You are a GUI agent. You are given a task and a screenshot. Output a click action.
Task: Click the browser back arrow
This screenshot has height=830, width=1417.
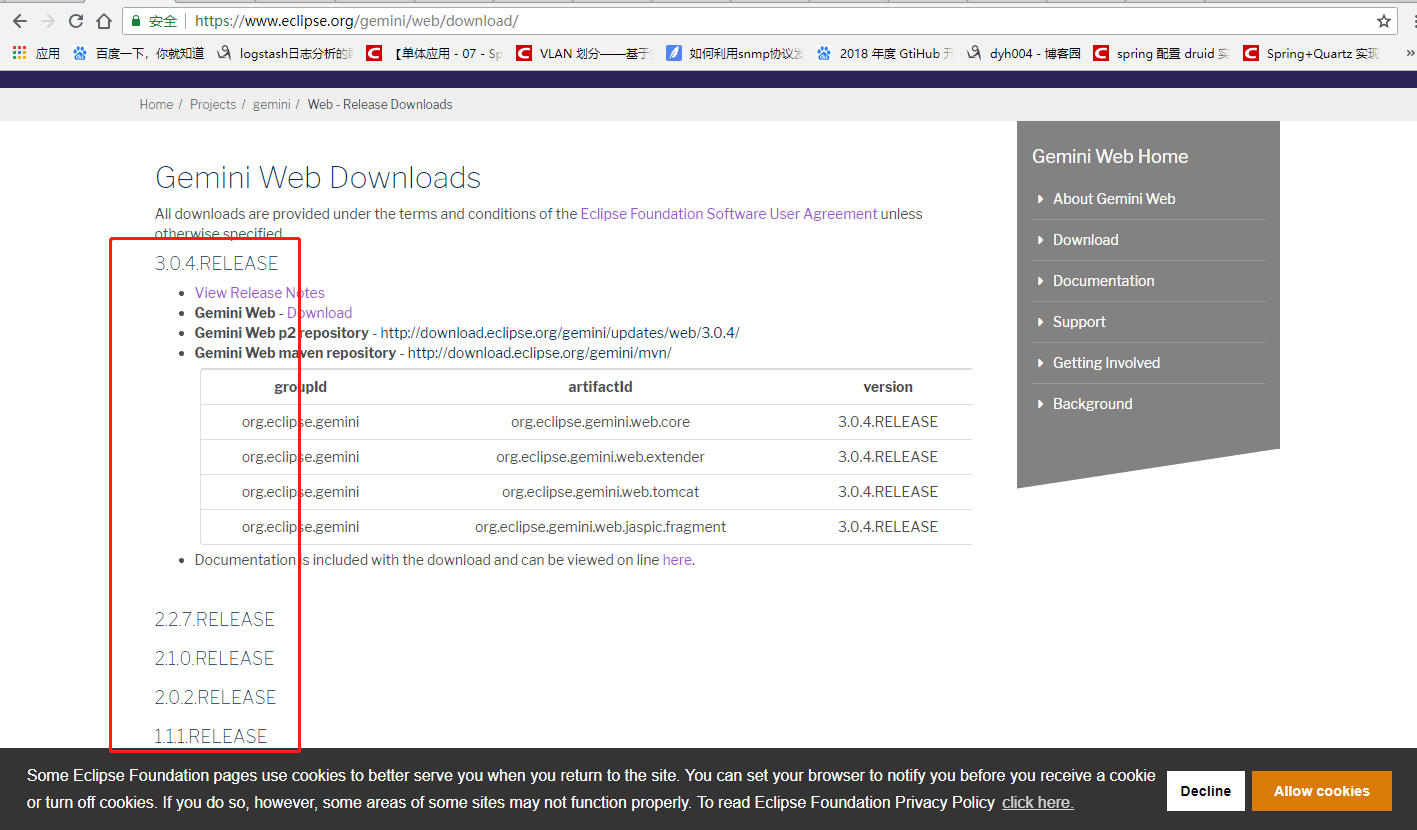pyautogui.click(x=19, y=21)
